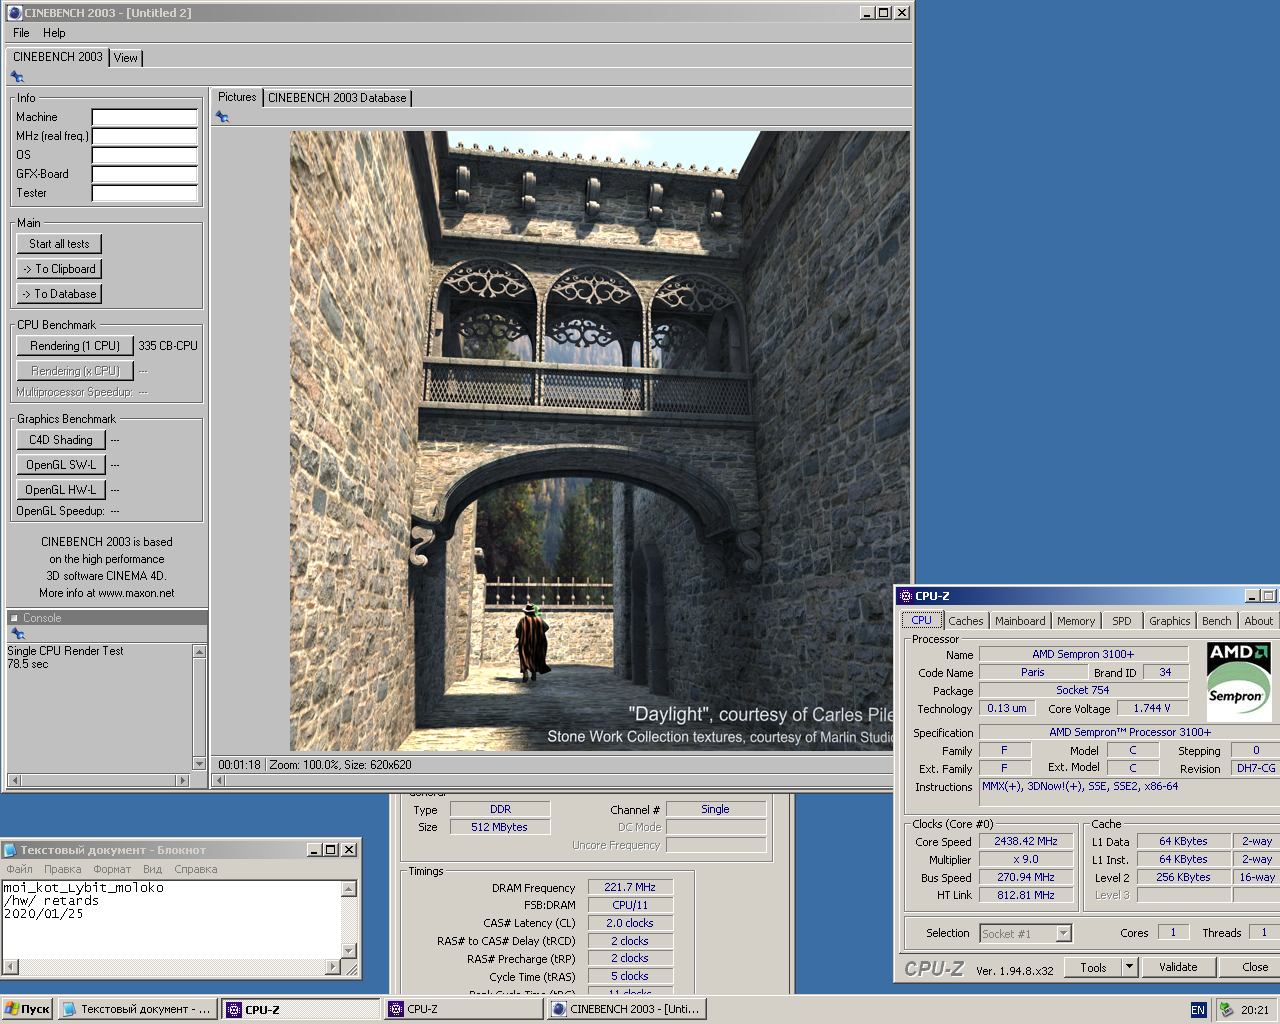
Task: Click the DRAM Frequency value 221.7 MHz
Action: [x=630, y=887]
